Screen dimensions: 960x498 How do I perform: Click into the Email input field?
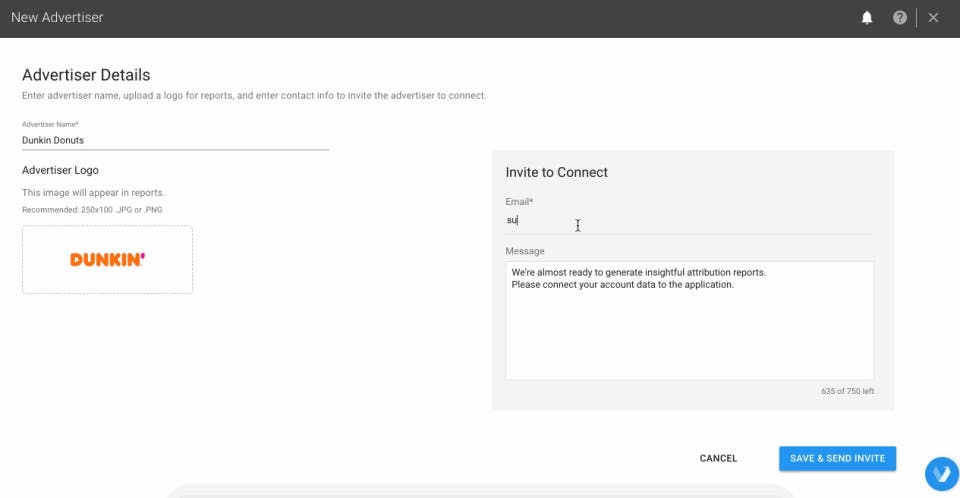click(688, 221)
